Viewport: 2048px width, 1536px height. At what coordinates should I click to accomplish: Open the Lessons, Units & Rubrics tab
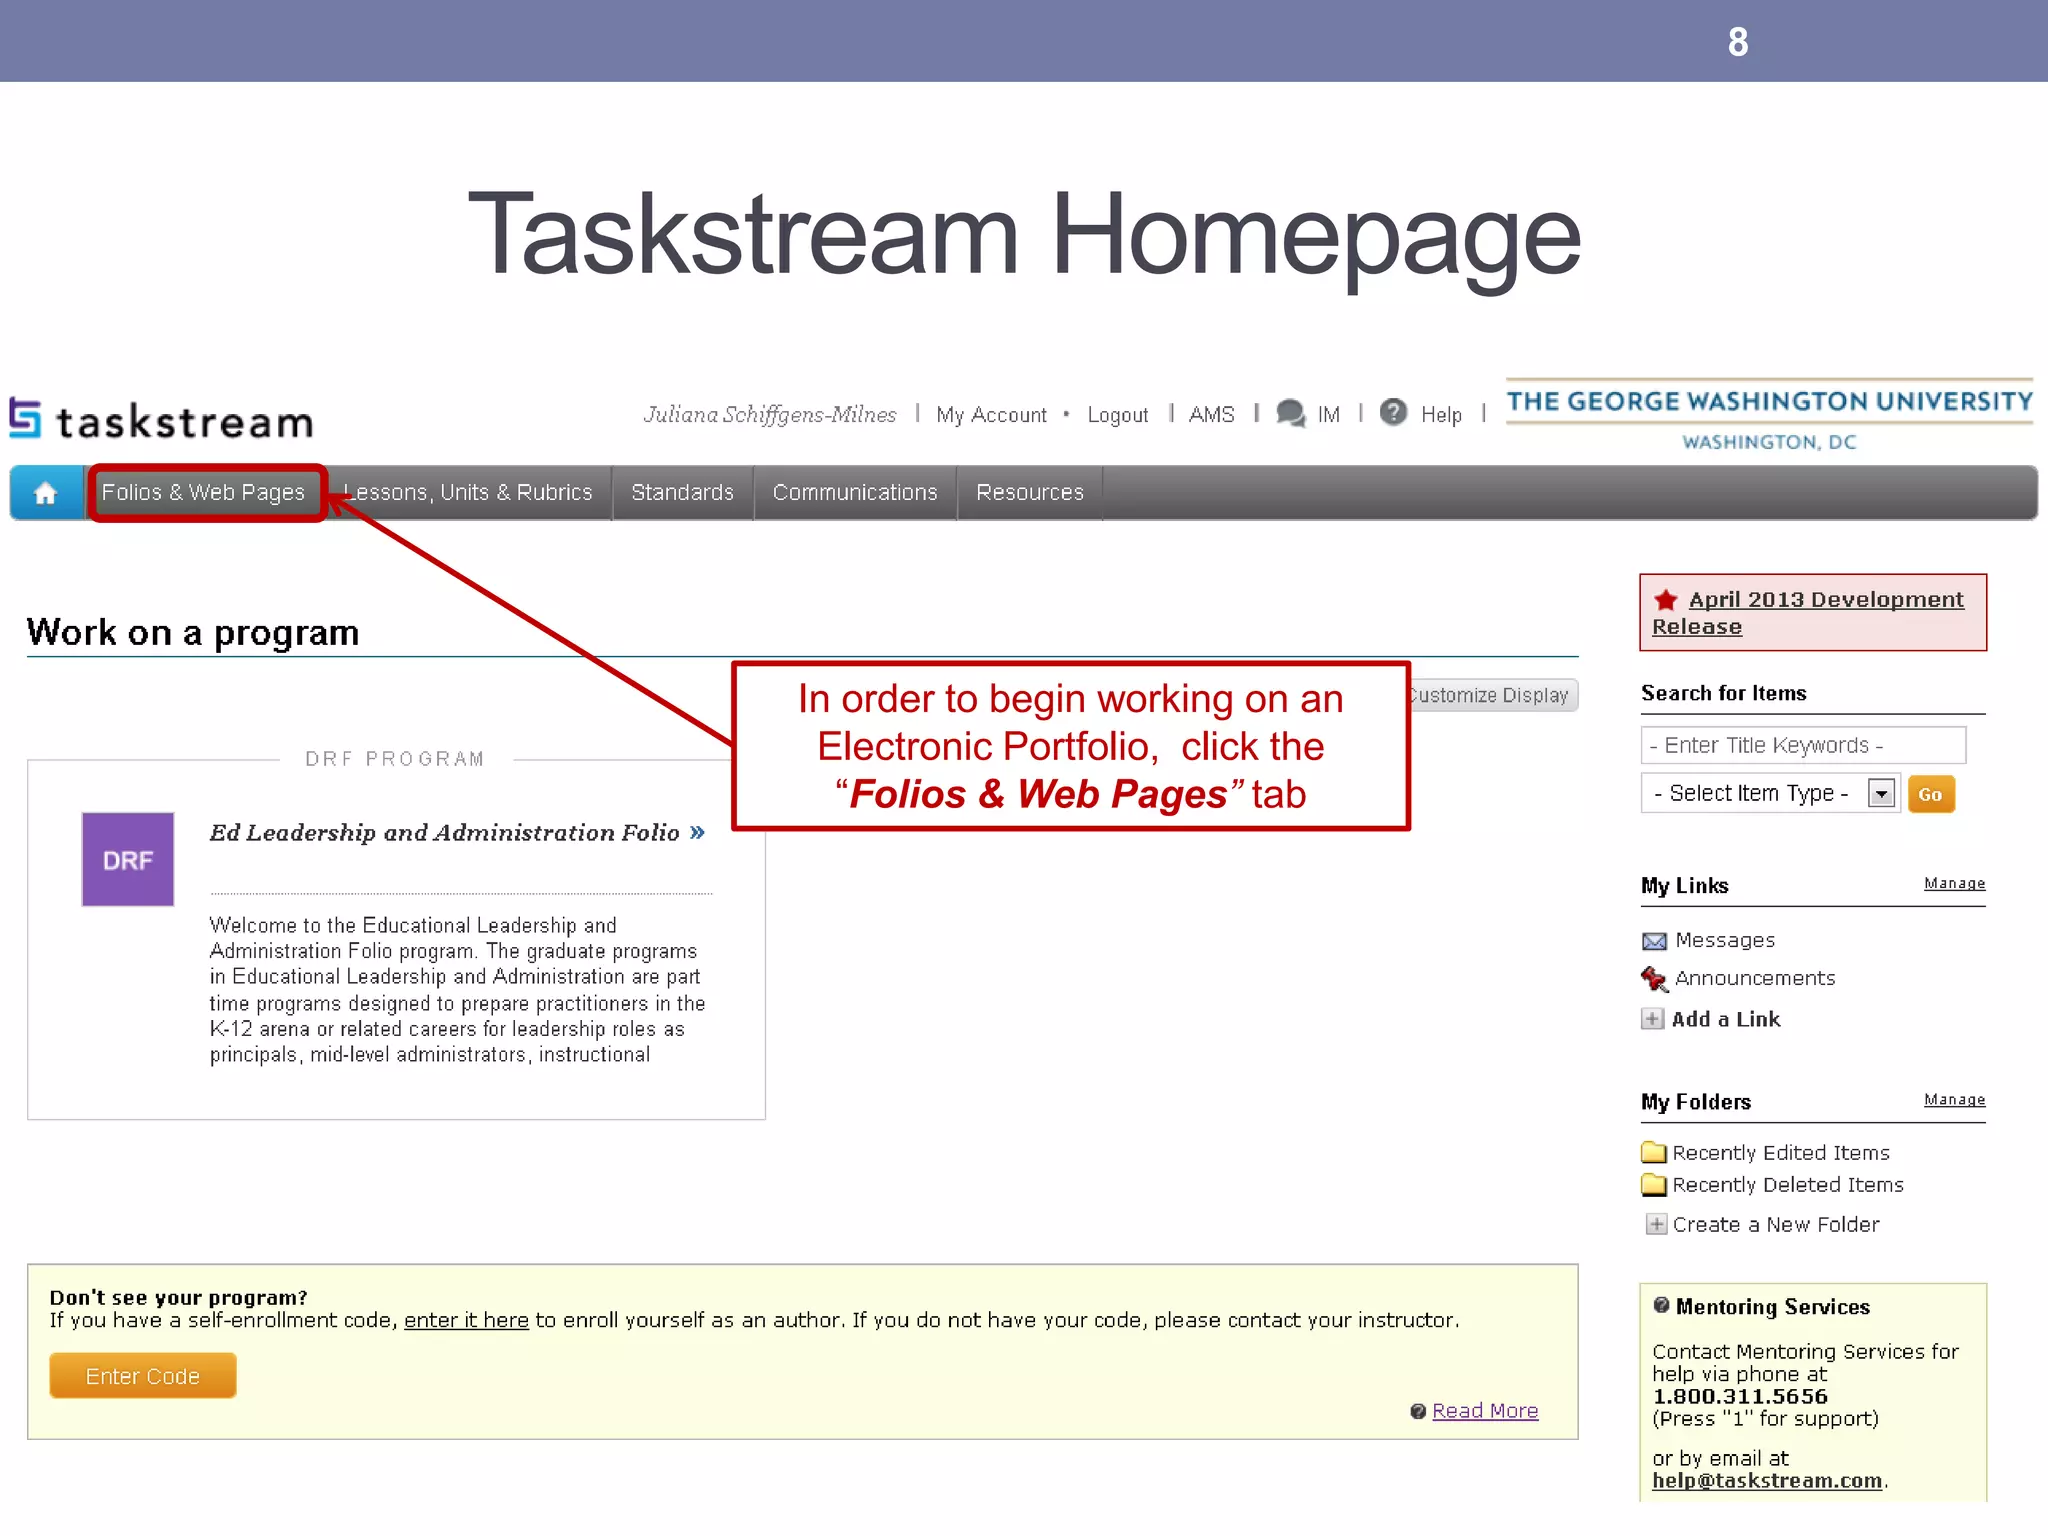coord(468,492)
